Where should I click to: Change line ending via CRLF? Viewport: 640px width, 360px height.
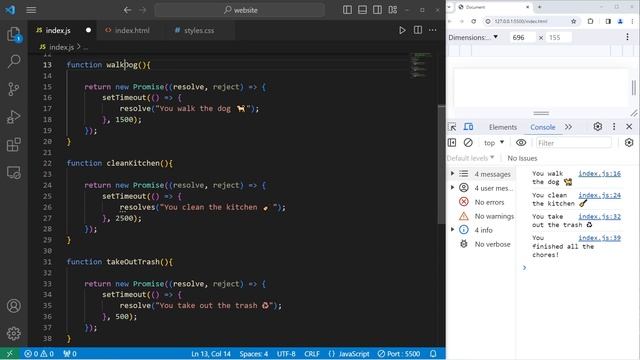pos(312,353)
